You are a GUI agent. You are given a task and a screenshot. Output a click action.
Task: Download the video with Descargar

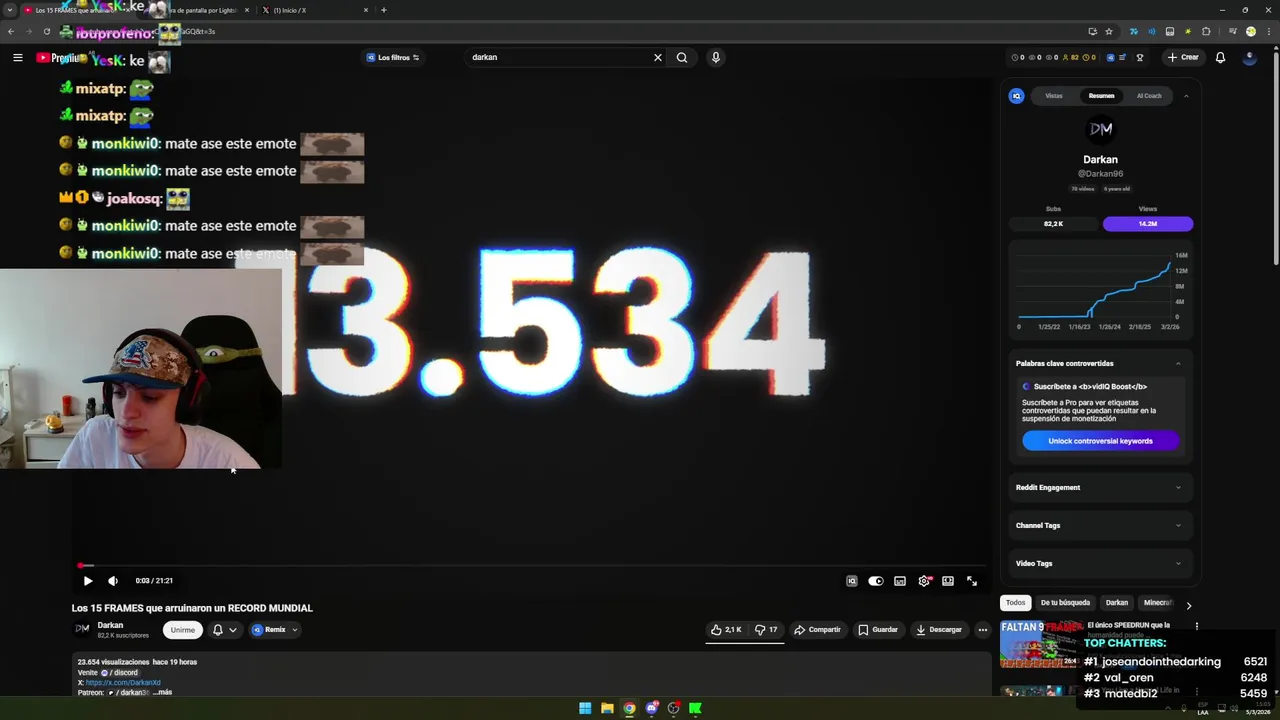click(x=939, y=630)
